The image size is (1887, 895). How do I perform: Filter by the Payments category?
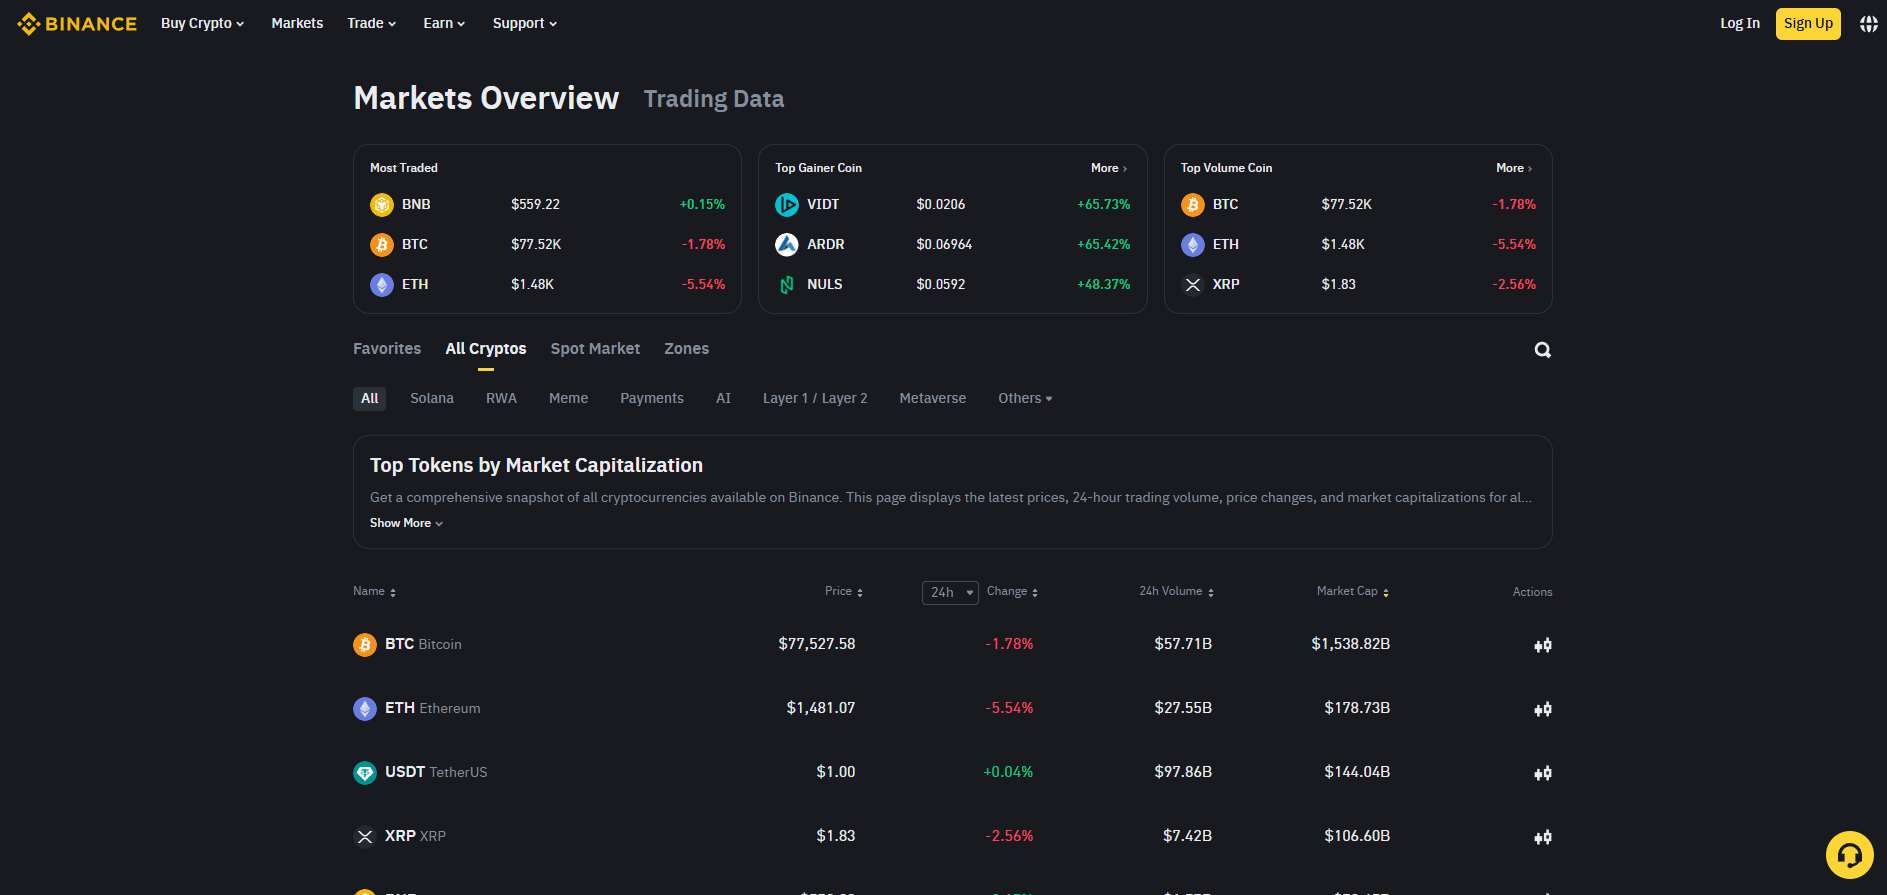point(652,398)
